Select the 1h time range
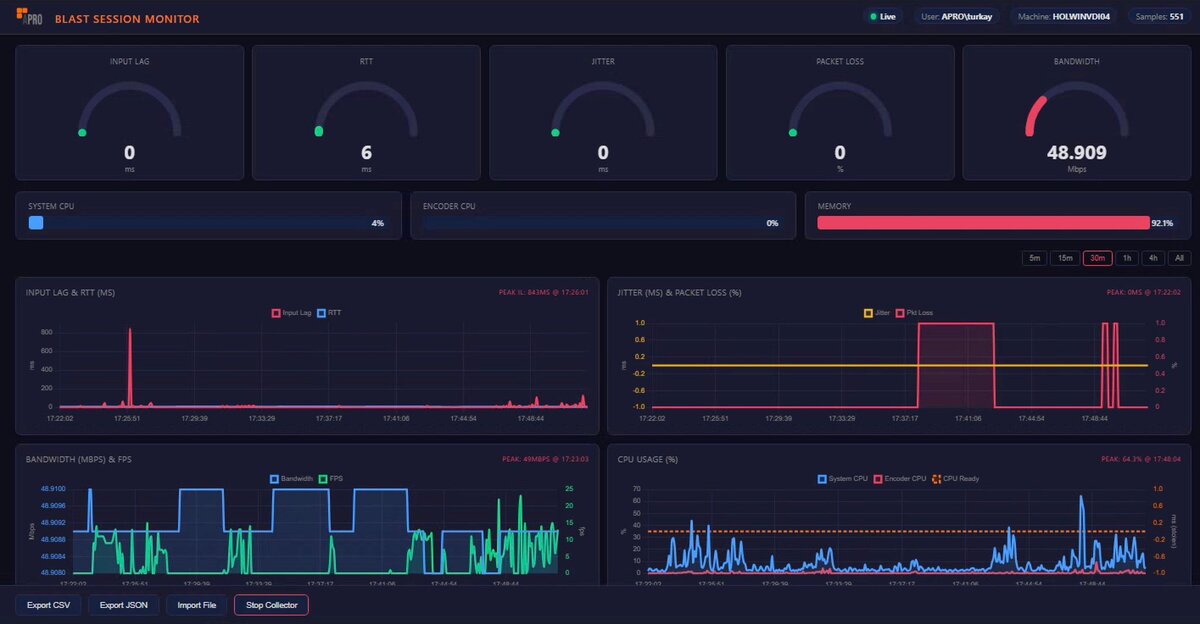The height and width of the screenshot is (624, 1200). click(1127, 258)
